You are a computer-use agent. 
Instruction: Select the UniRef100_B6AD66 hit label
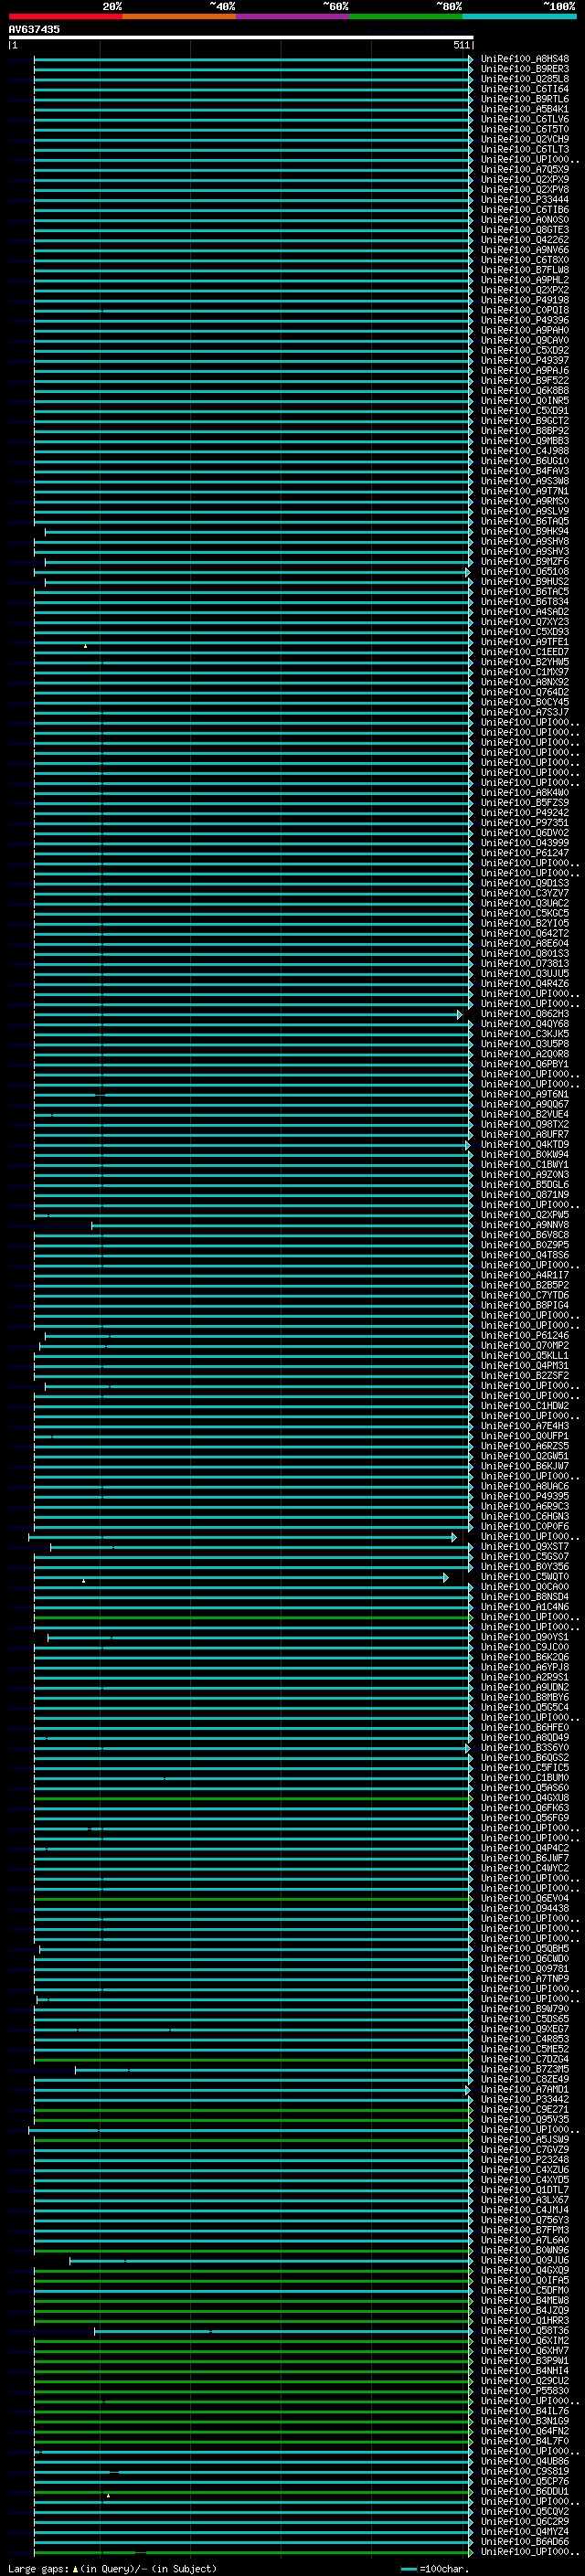[x=525, y=2542]
